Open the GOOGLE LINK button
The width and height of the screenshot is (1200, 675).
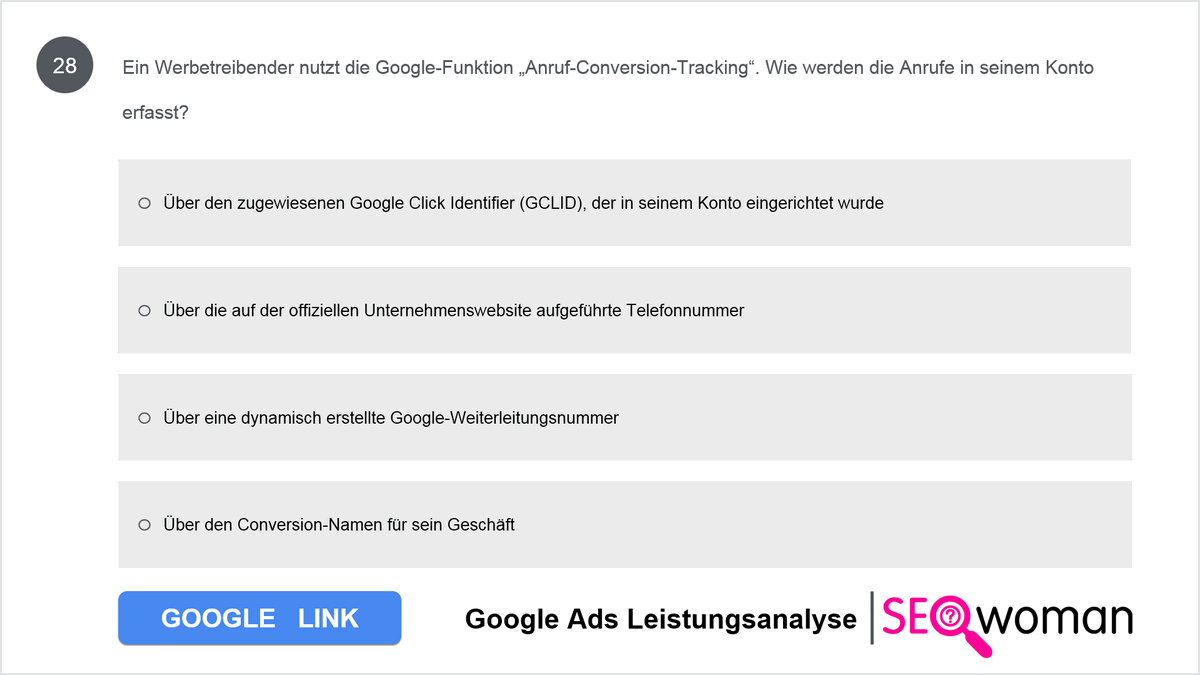coord(260,618)
